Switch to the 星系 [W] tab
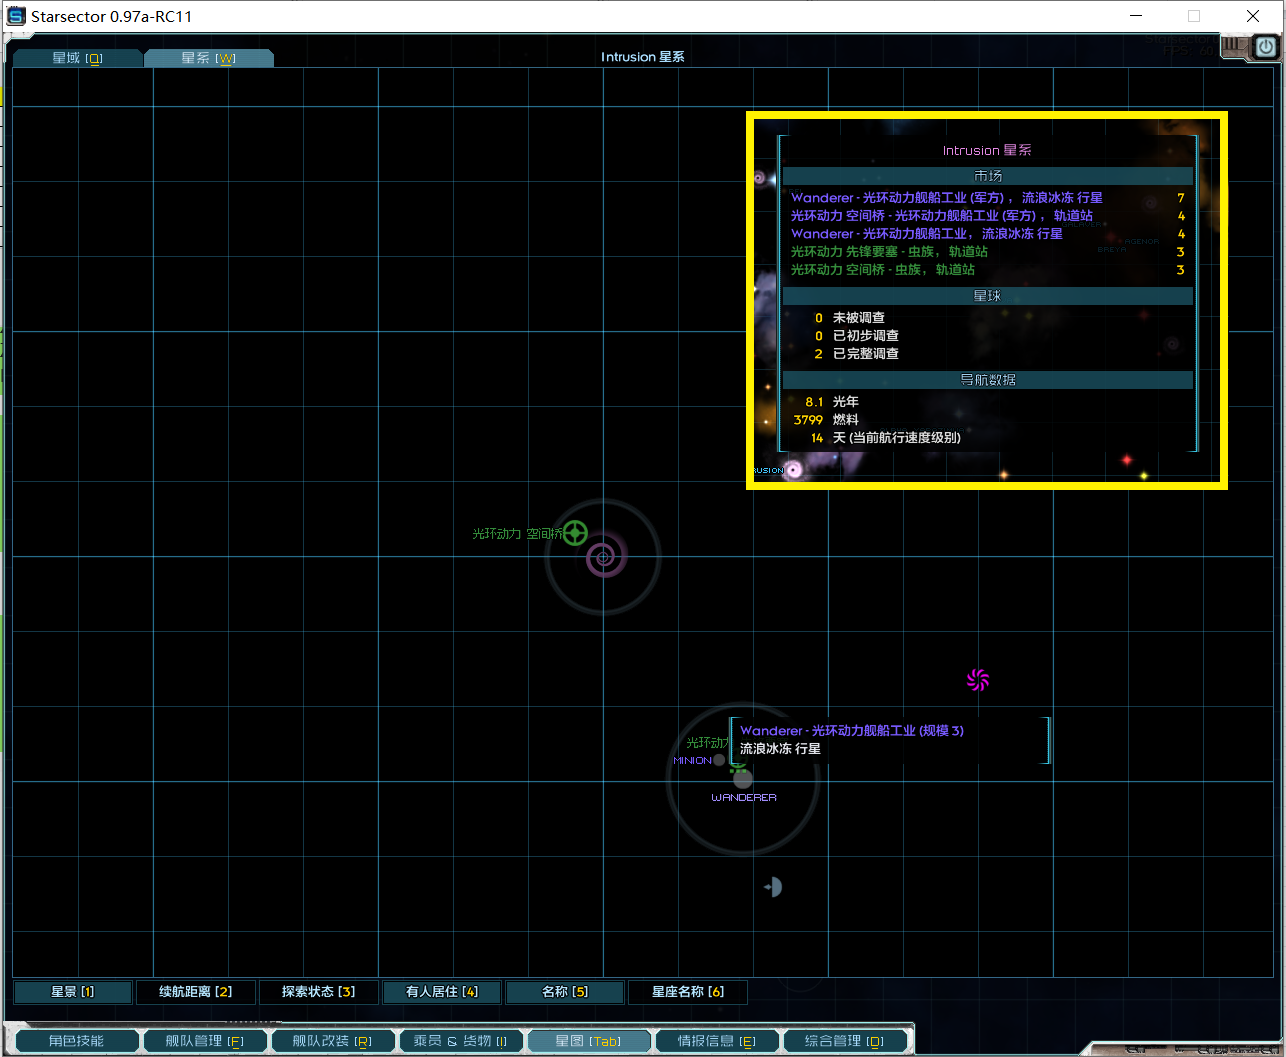Screen dimensions: 1286x1057 [208, 58]
